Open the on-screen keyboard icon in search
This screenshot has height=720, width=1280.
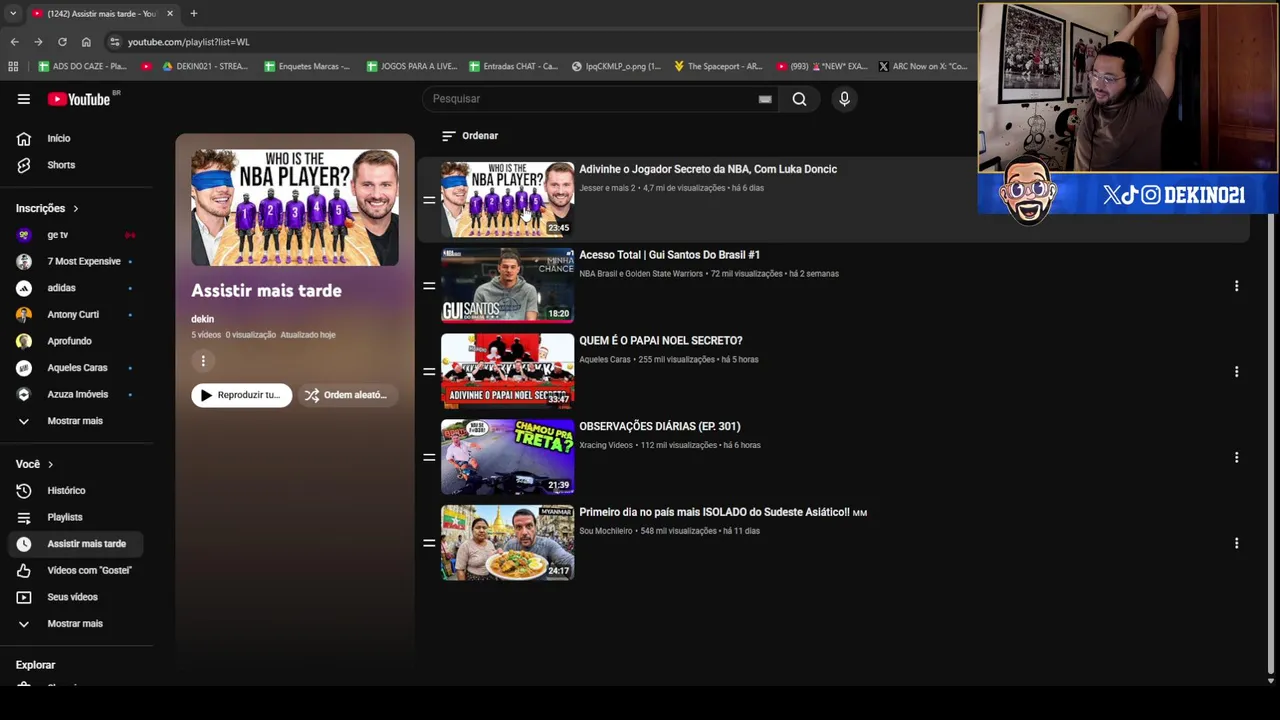(765, 99)
